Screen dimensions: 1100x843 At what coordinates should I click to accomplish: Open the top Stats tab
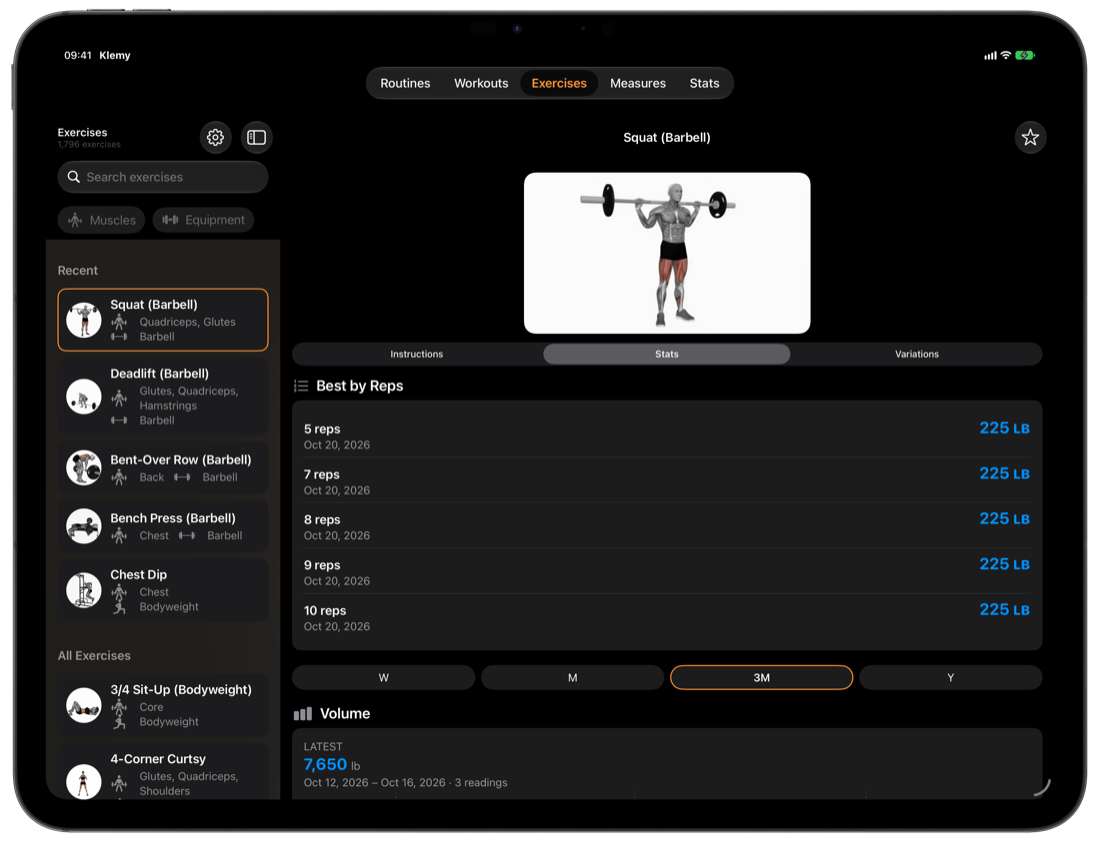click(x=704, y=83)
